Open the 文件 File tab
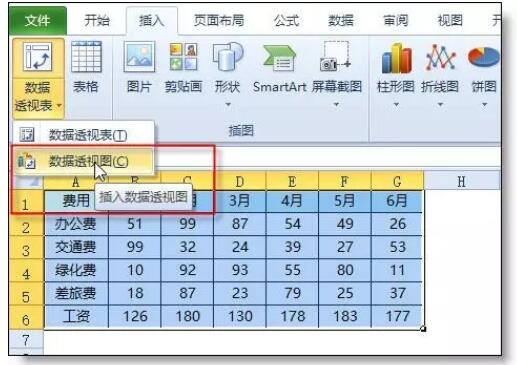Image resolution: width=517 pixels, height=365 pixels. pos(38,21)
